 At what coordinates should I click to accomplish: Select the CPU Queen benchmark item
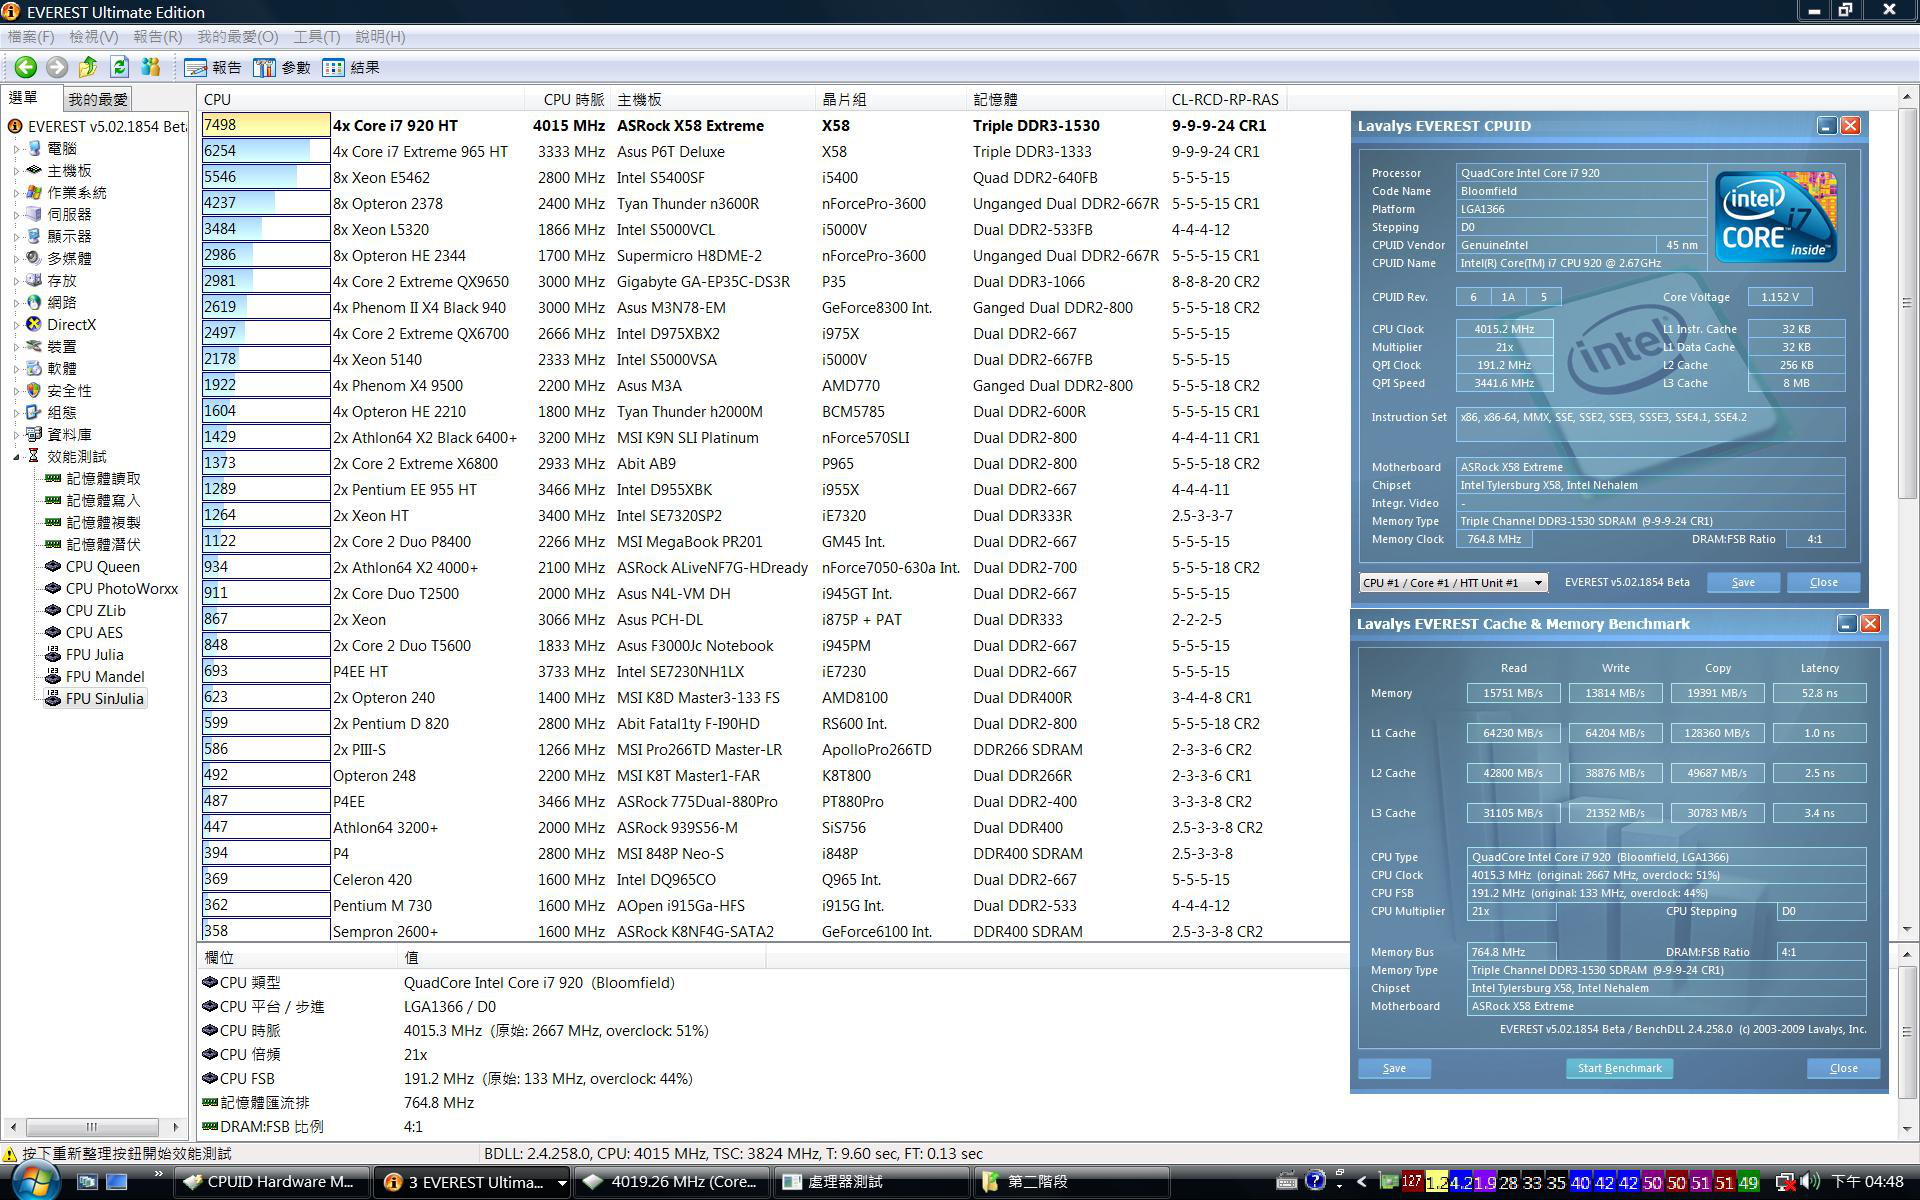point(103,566)
